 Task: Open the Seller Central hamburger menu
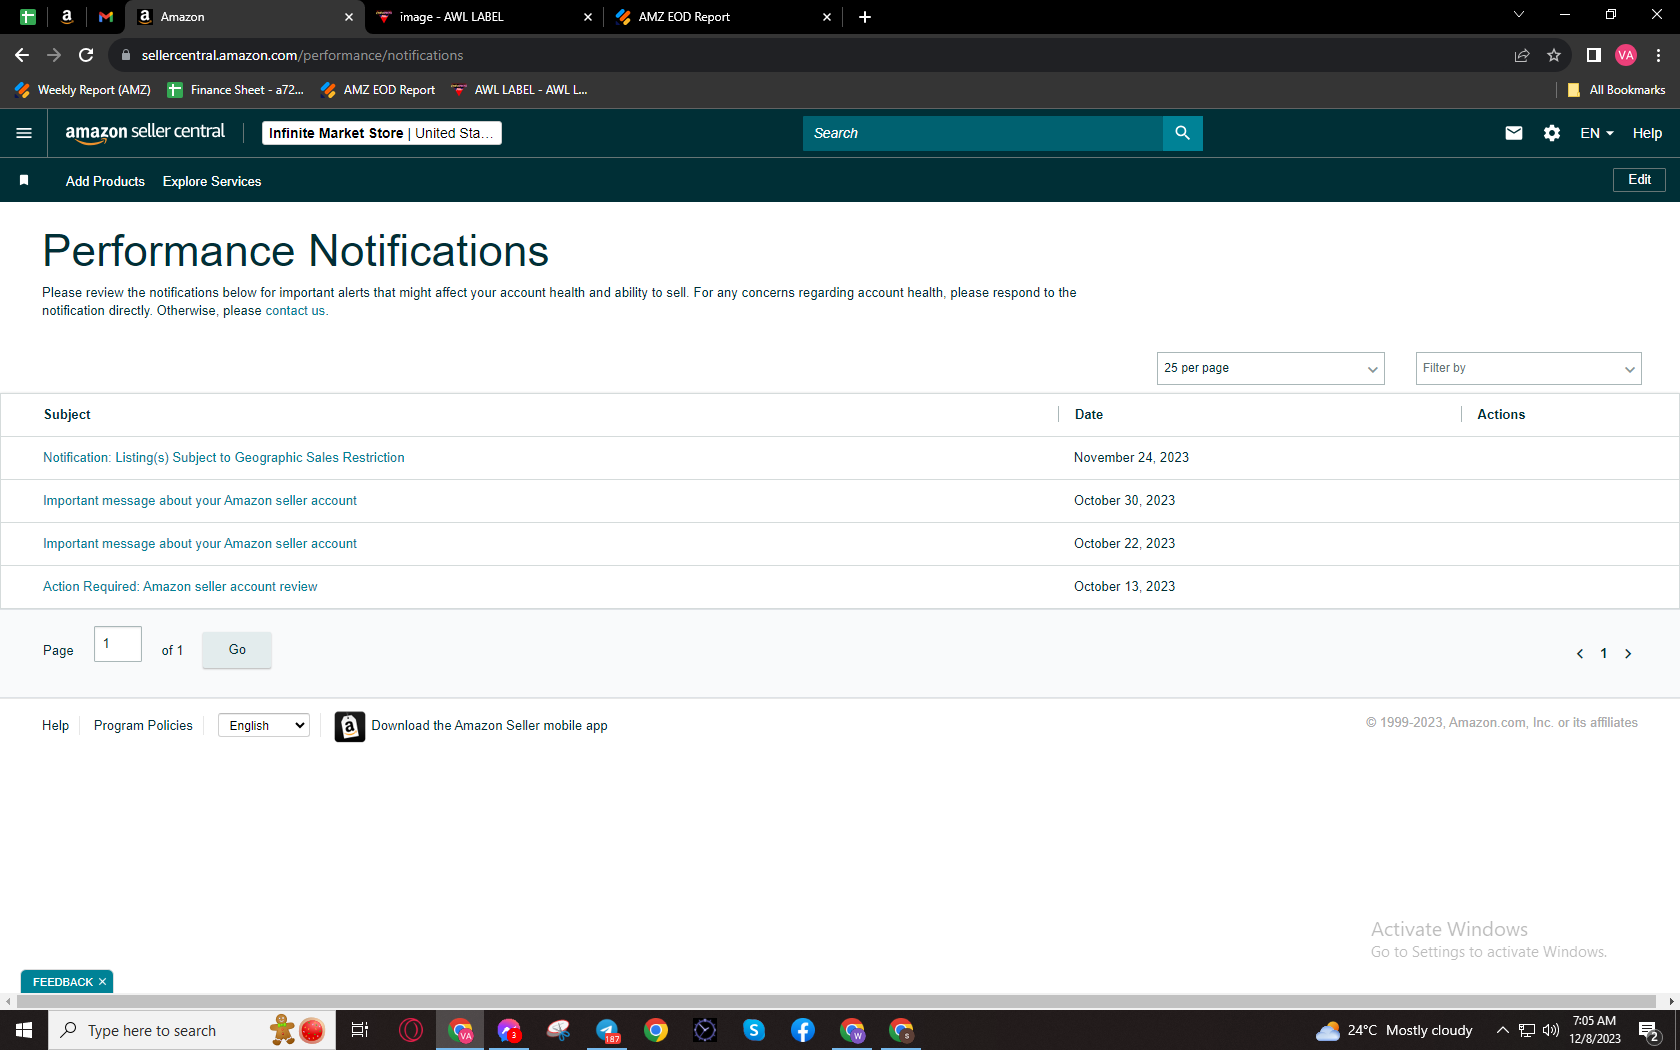click(24, 133)
